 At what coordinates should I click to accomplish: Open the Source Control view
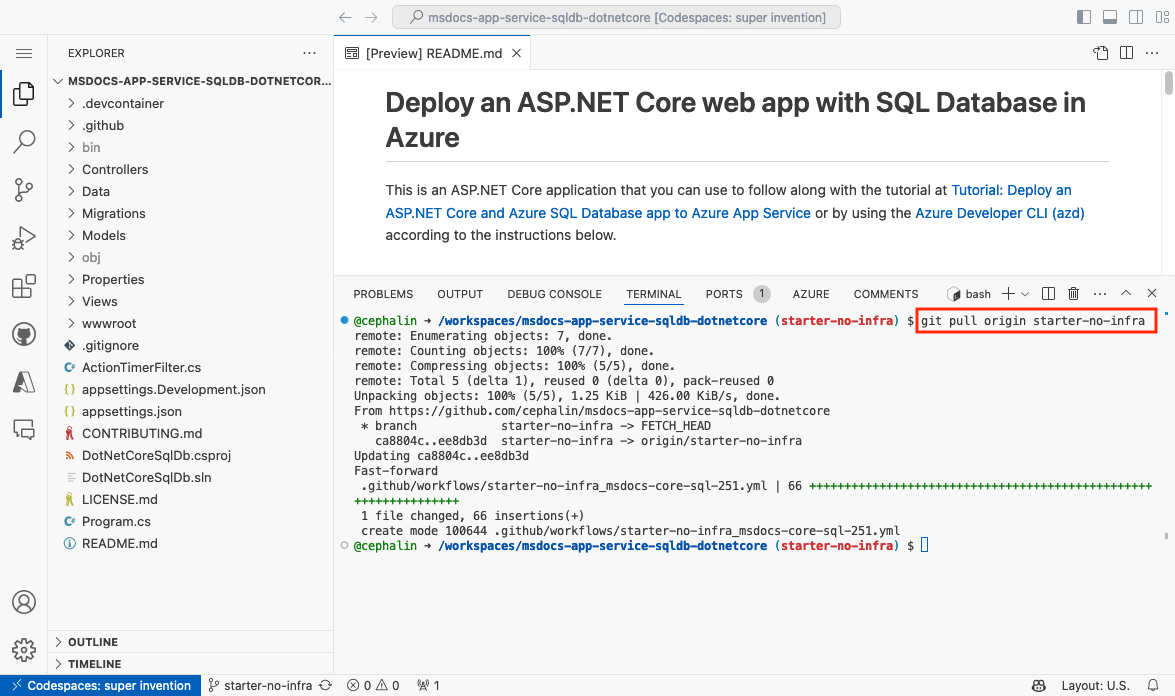24,190
